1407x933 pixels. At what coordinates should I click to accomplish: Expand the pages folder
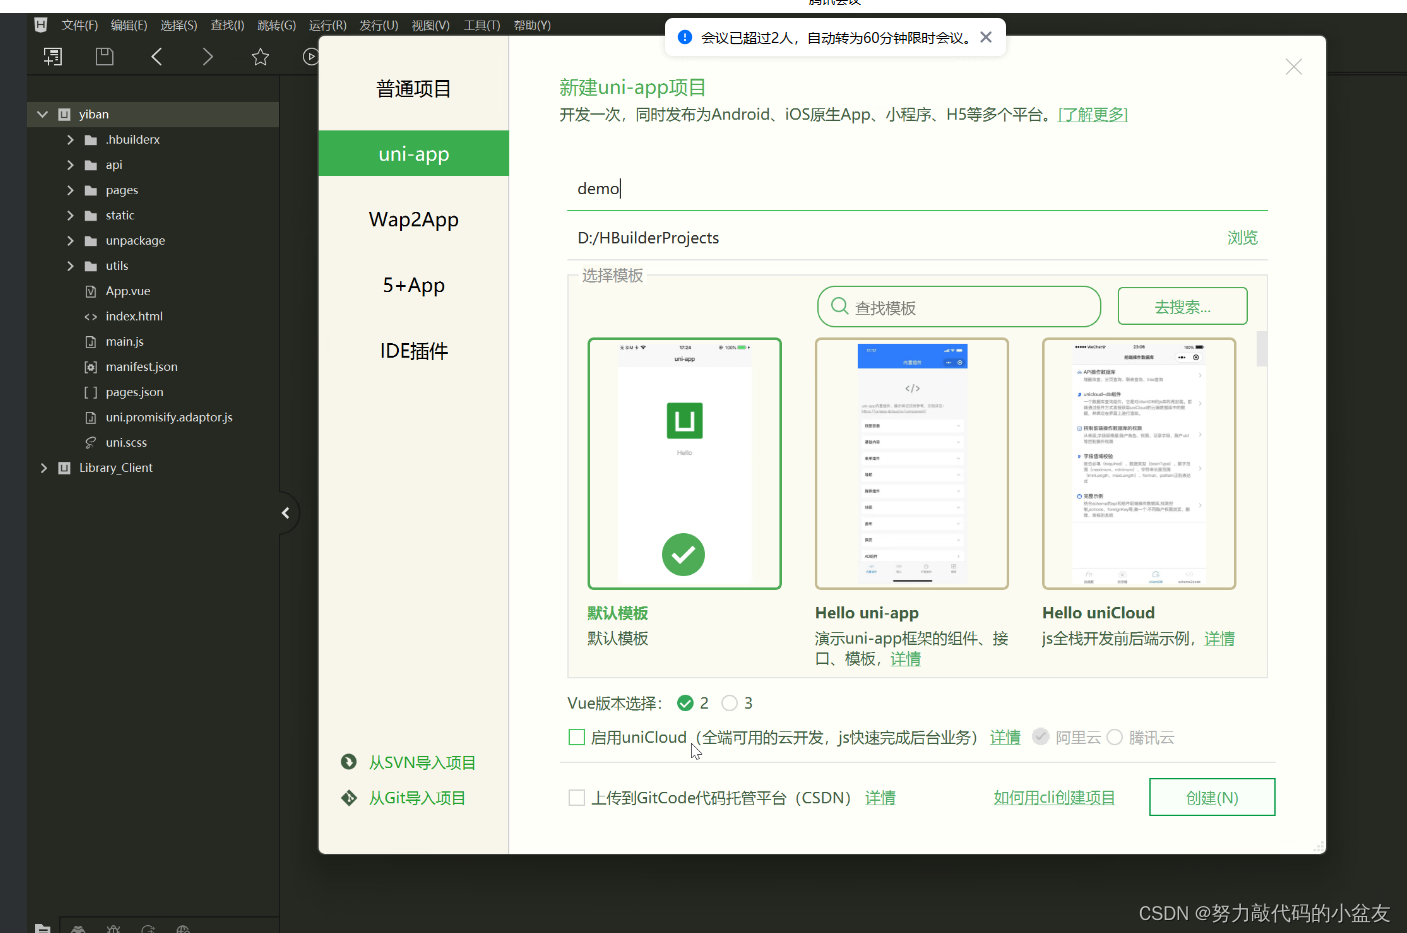tap(70, 190)
